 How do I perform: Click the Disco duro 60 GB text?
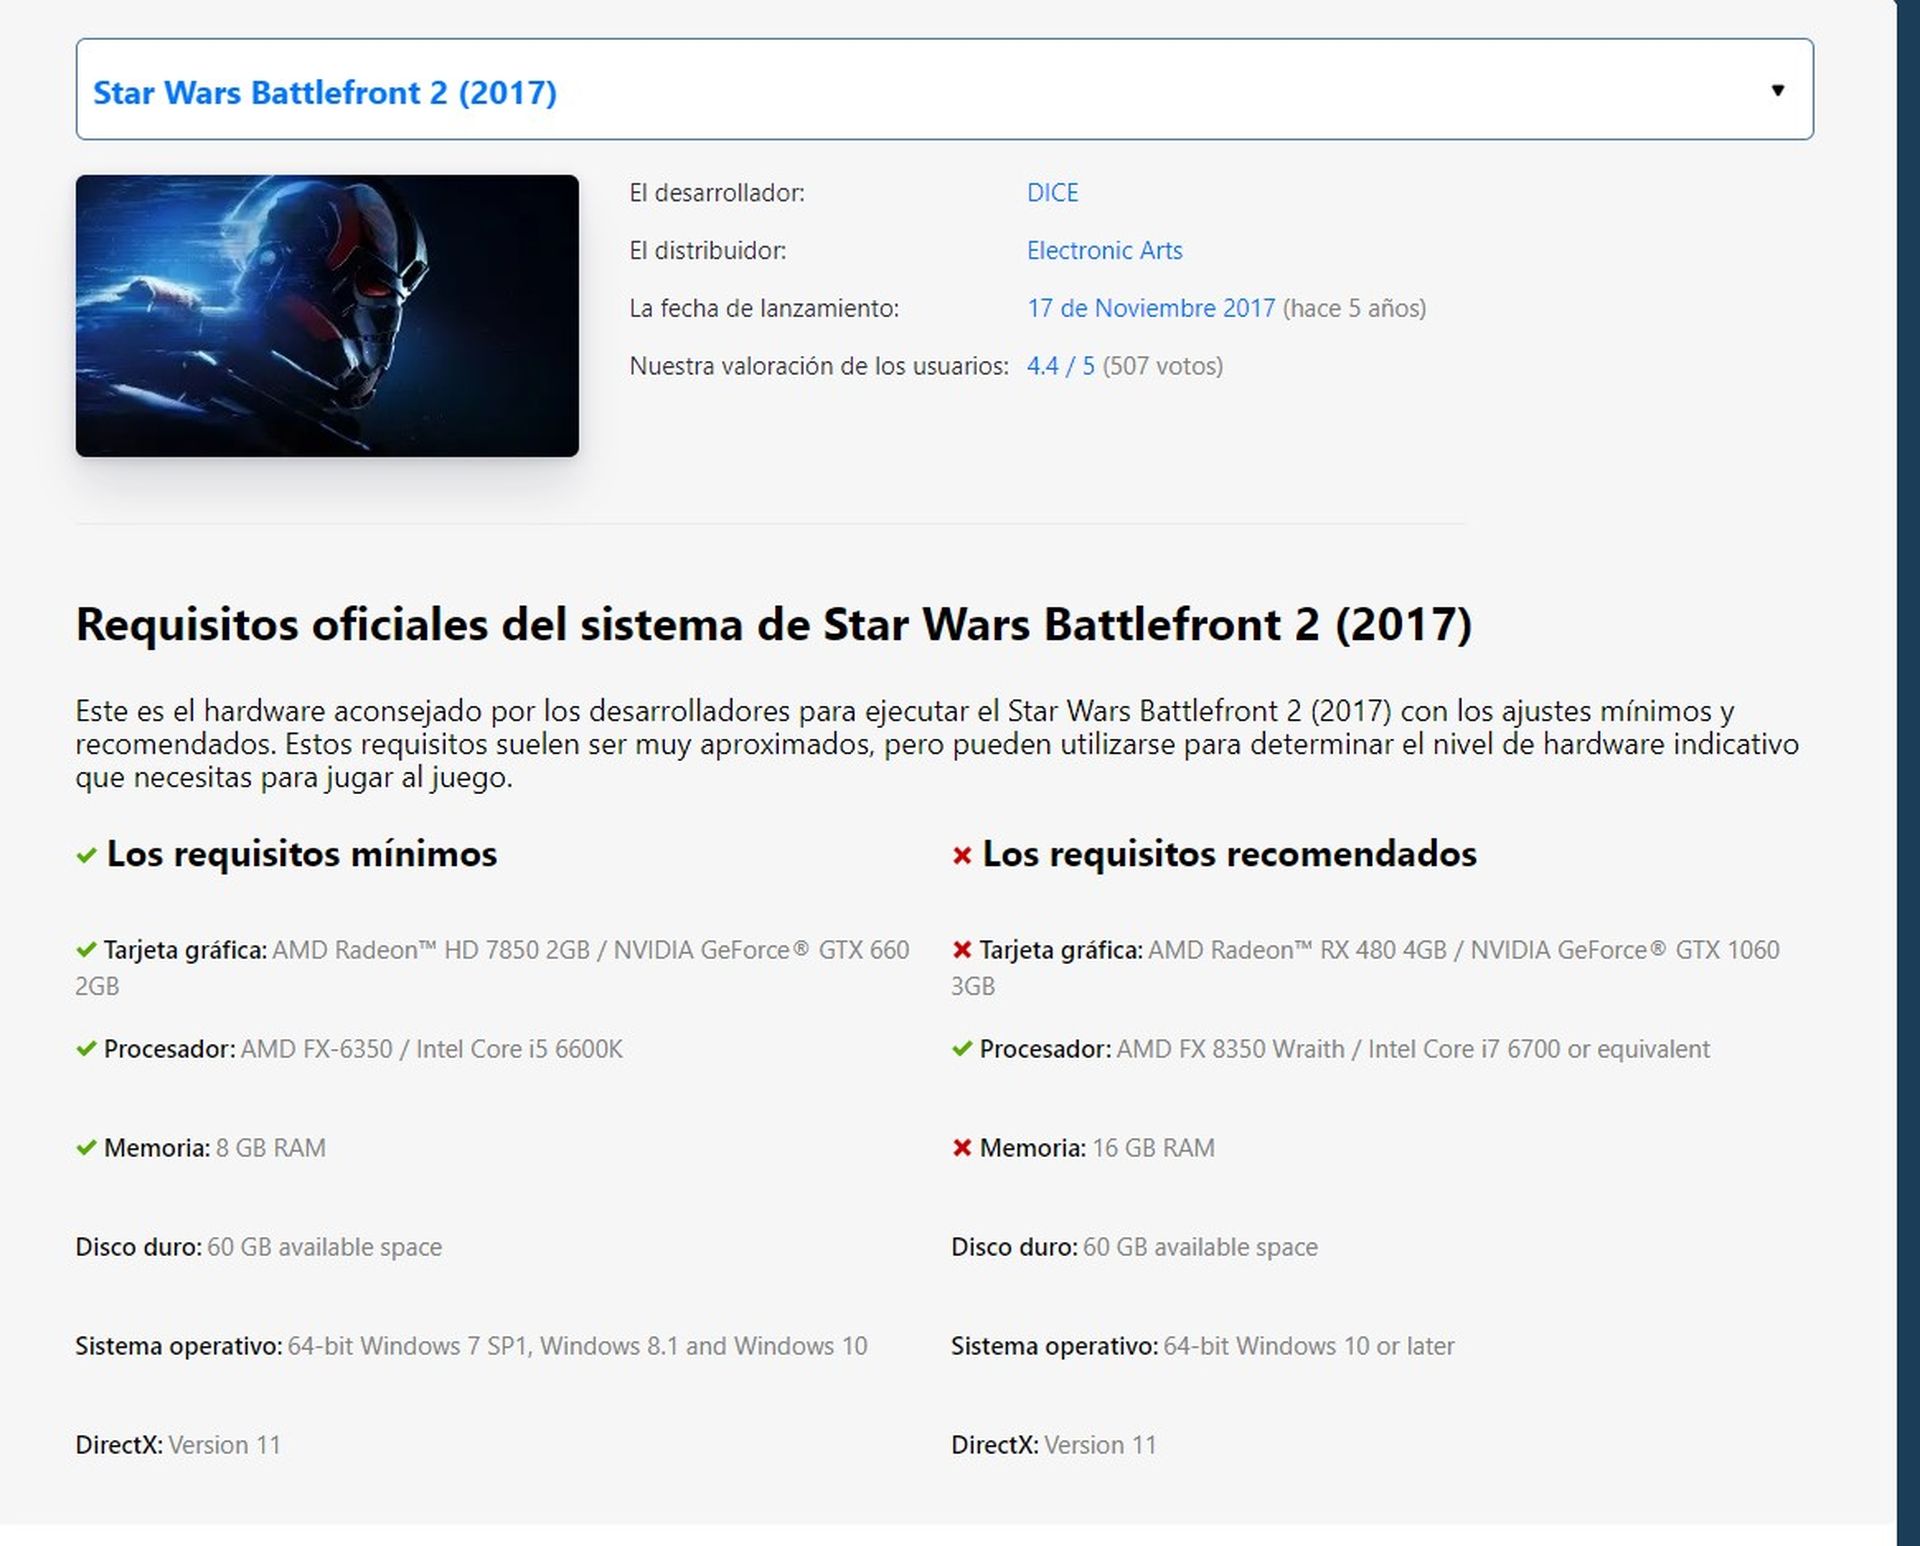258,1247
